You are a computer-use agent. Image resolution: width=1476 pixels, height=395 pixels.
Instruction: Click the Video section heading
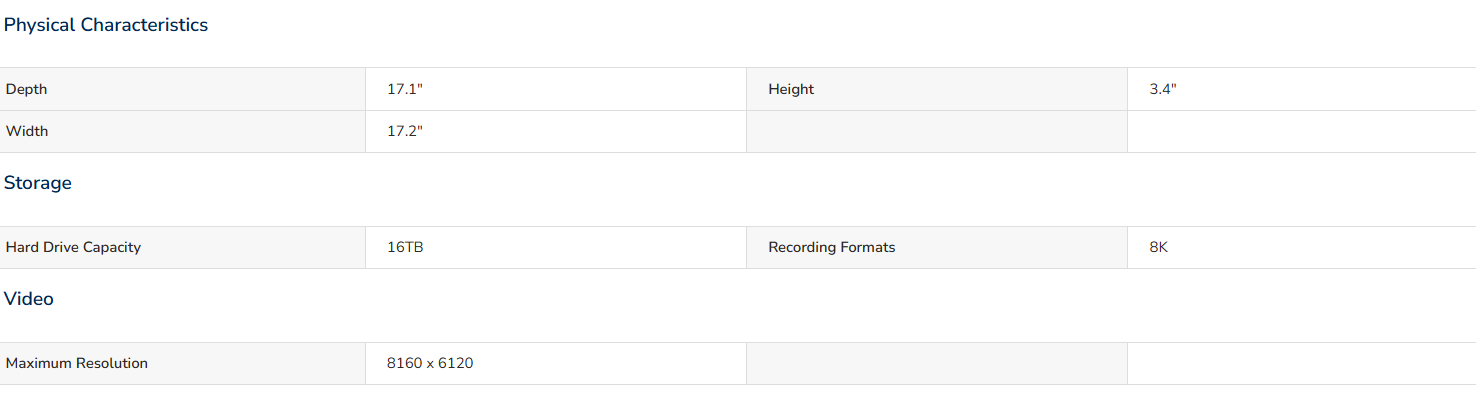(29, 299)
